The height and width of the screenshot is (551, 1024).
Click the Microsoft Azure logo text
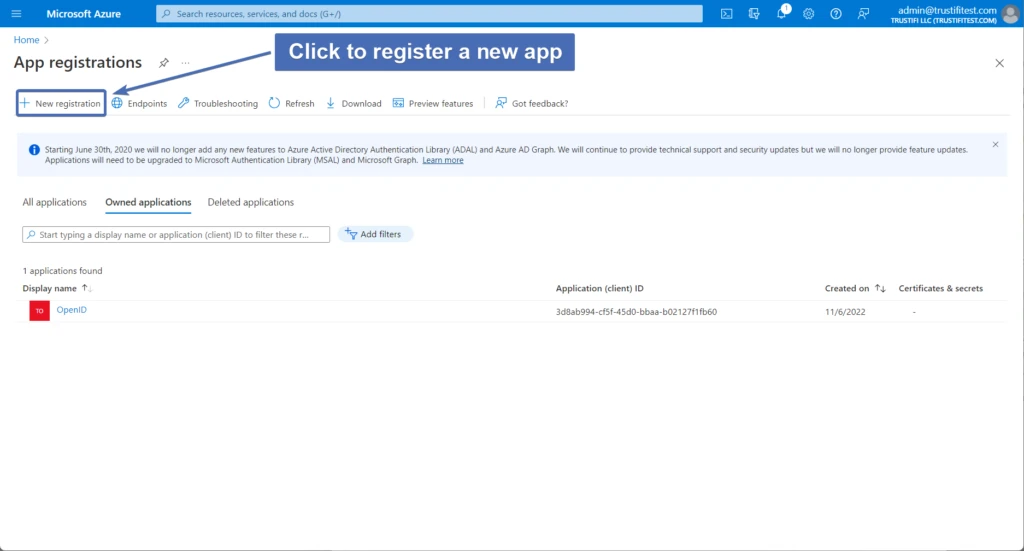point(84,14)
